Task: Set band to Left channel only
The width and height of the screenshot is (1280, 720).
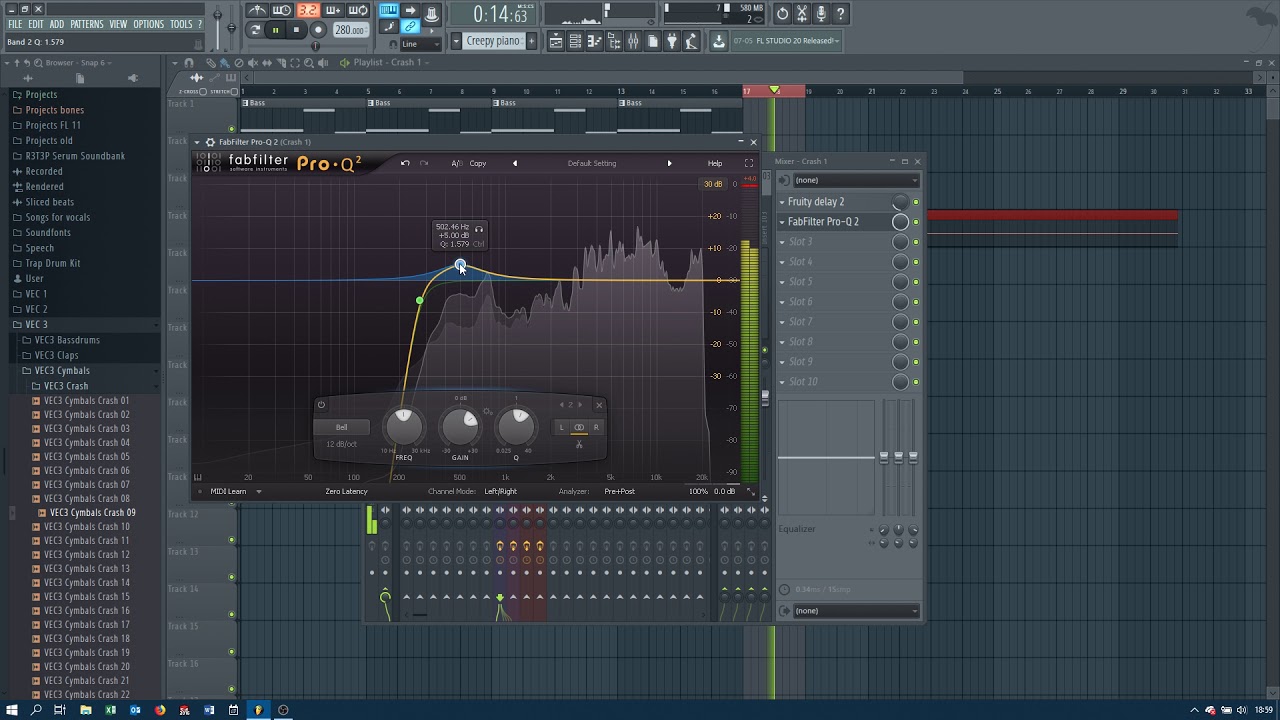Action: 561,427
